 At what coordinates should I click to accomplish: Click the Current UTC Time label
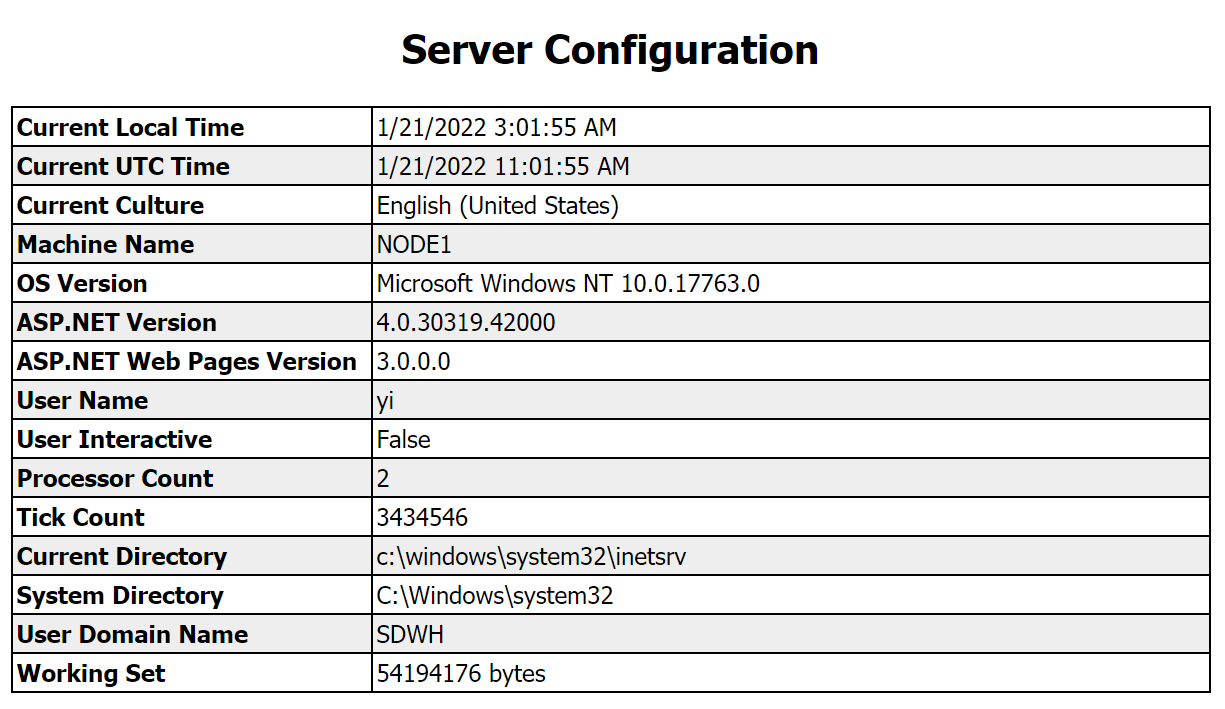pos(124,167)
